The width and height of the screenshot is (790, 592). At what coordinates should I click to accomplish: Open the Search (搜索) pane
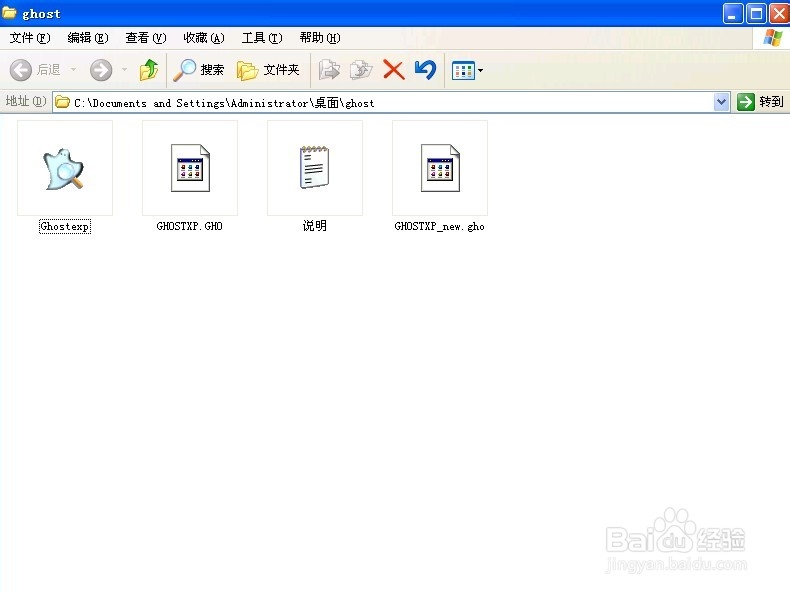click(x=199, y=70)
